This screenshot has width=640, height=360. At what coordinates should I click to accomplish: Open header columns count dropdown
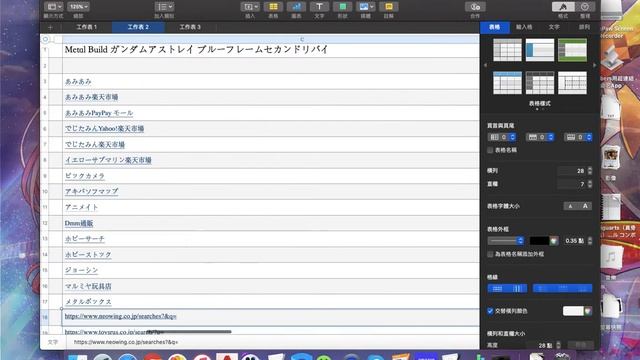tap(502, 137)
